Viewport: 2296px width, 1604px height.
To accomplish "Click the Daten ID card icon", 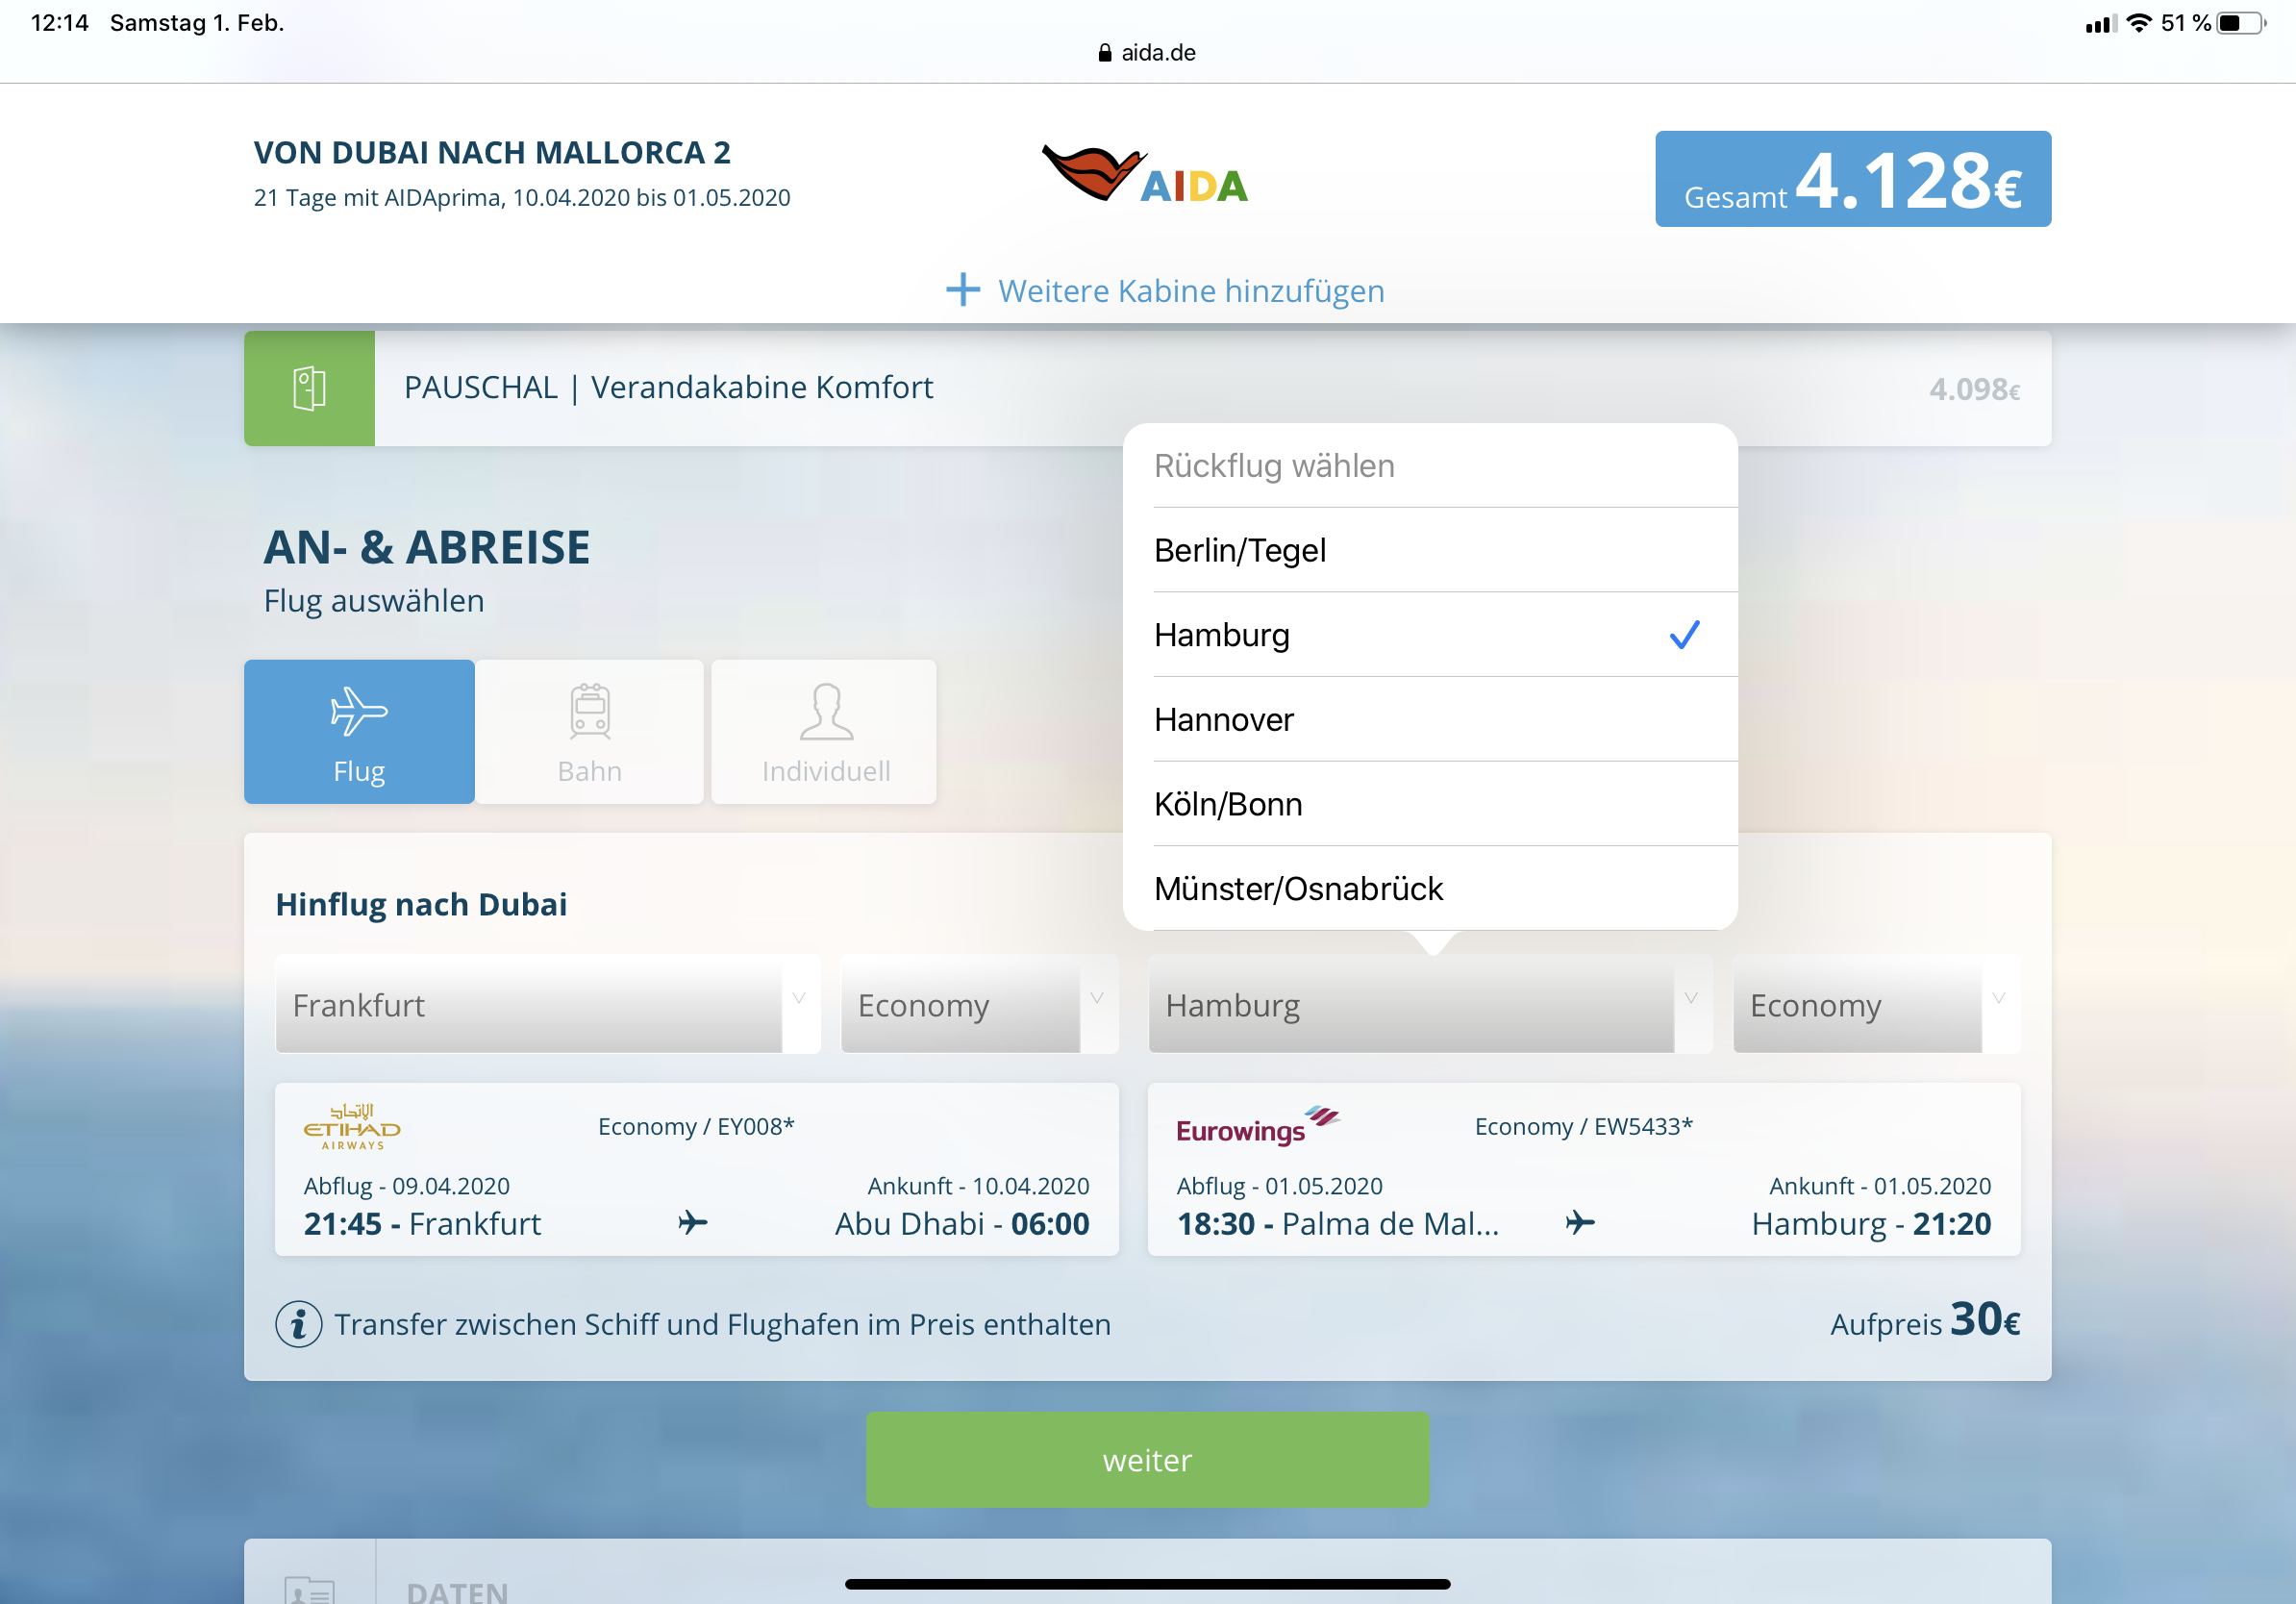I will pos(309,1587).
